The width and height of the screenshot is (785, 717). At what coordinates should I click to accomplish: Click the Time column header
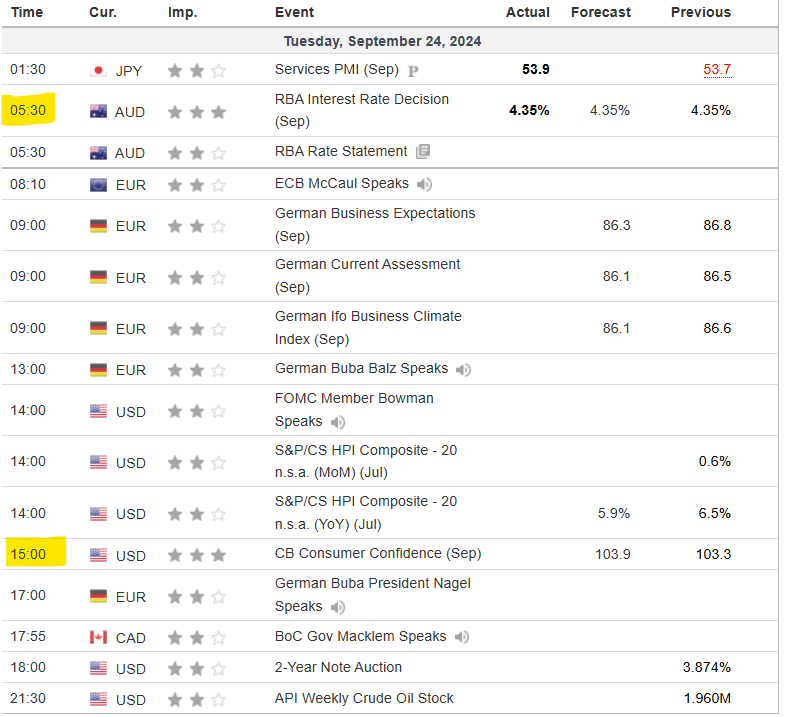pos(27,12)
